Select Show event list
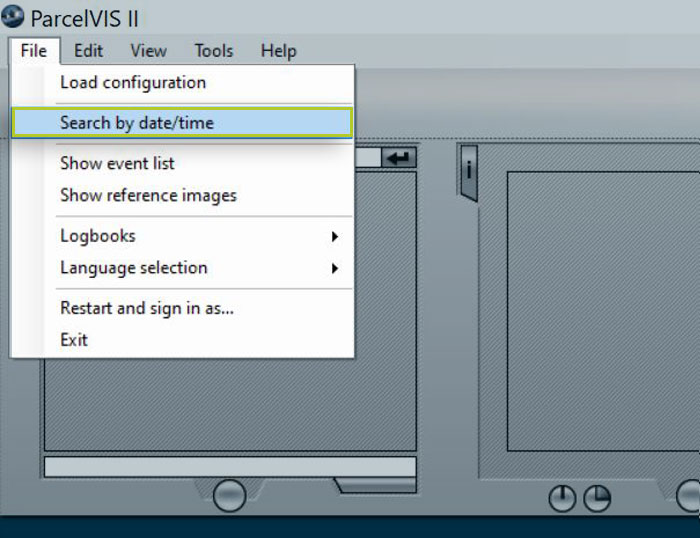Viewport: 700px width, 538px height. [182, 163]
